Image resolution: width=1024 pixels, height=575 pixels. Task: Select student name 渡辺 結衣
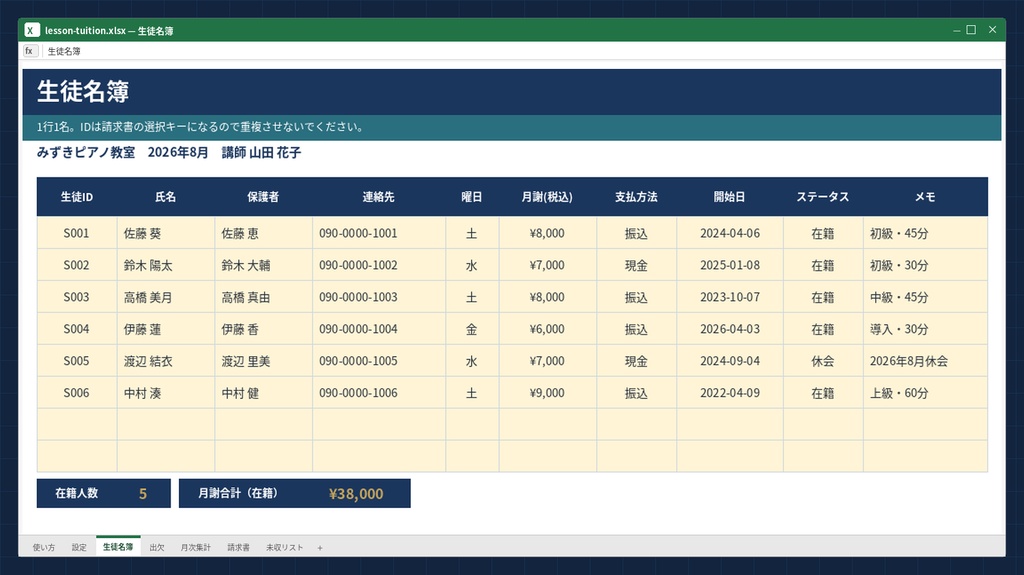[x=166, y=361]
